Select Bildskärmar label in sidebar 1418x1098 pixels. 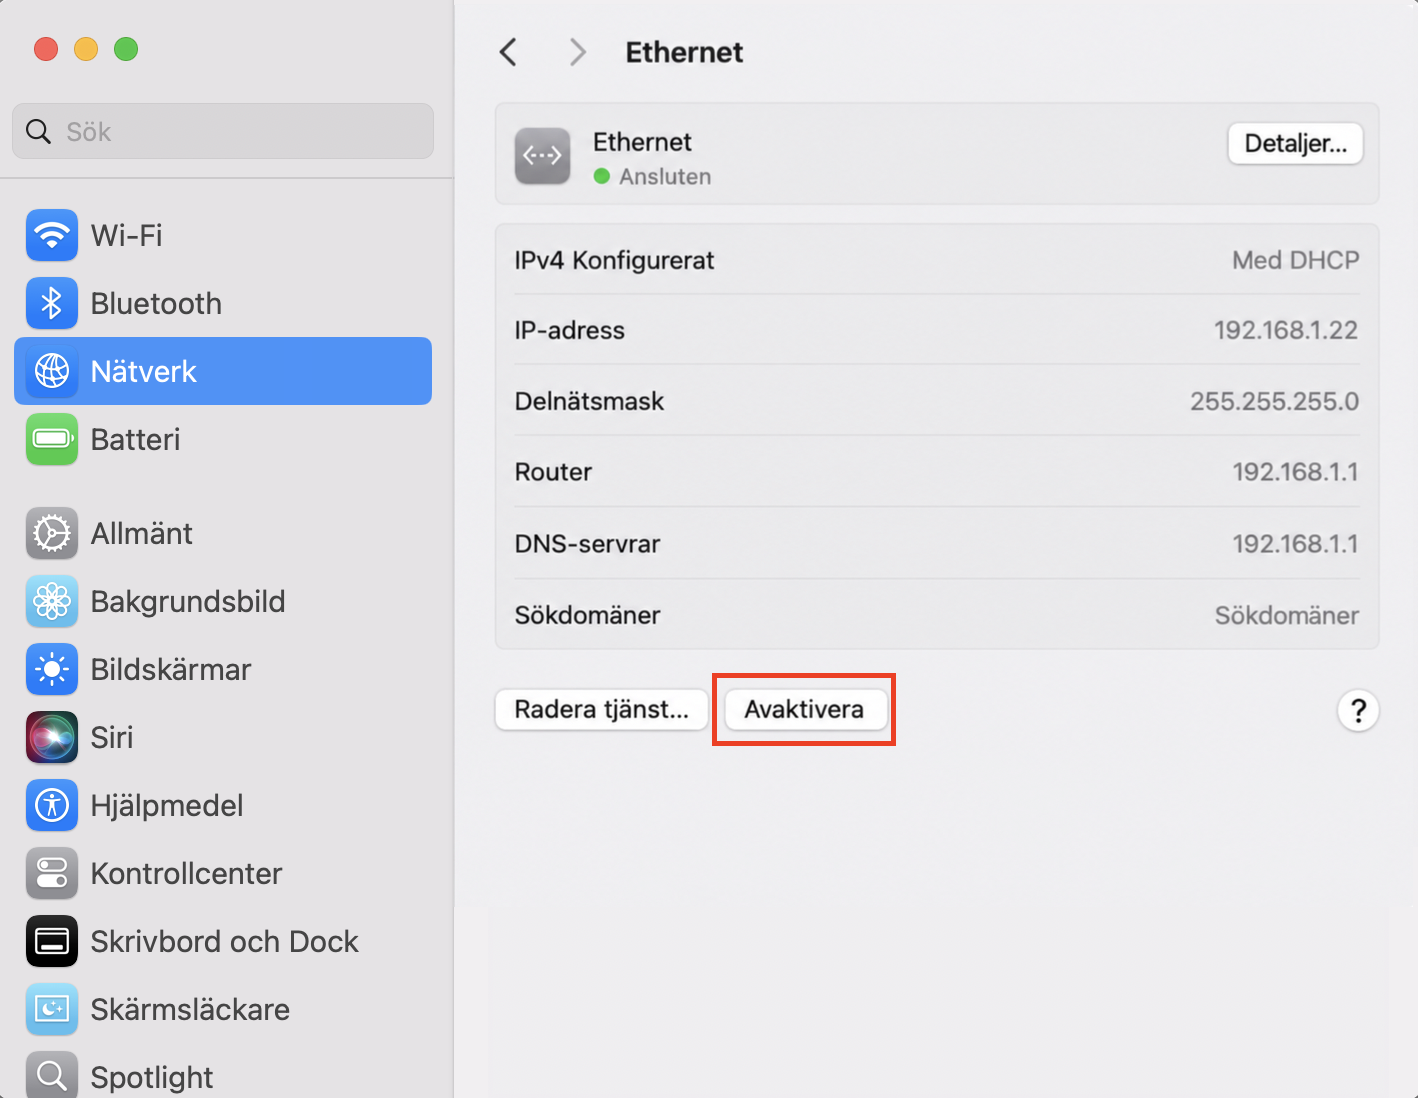pos(171,669)
